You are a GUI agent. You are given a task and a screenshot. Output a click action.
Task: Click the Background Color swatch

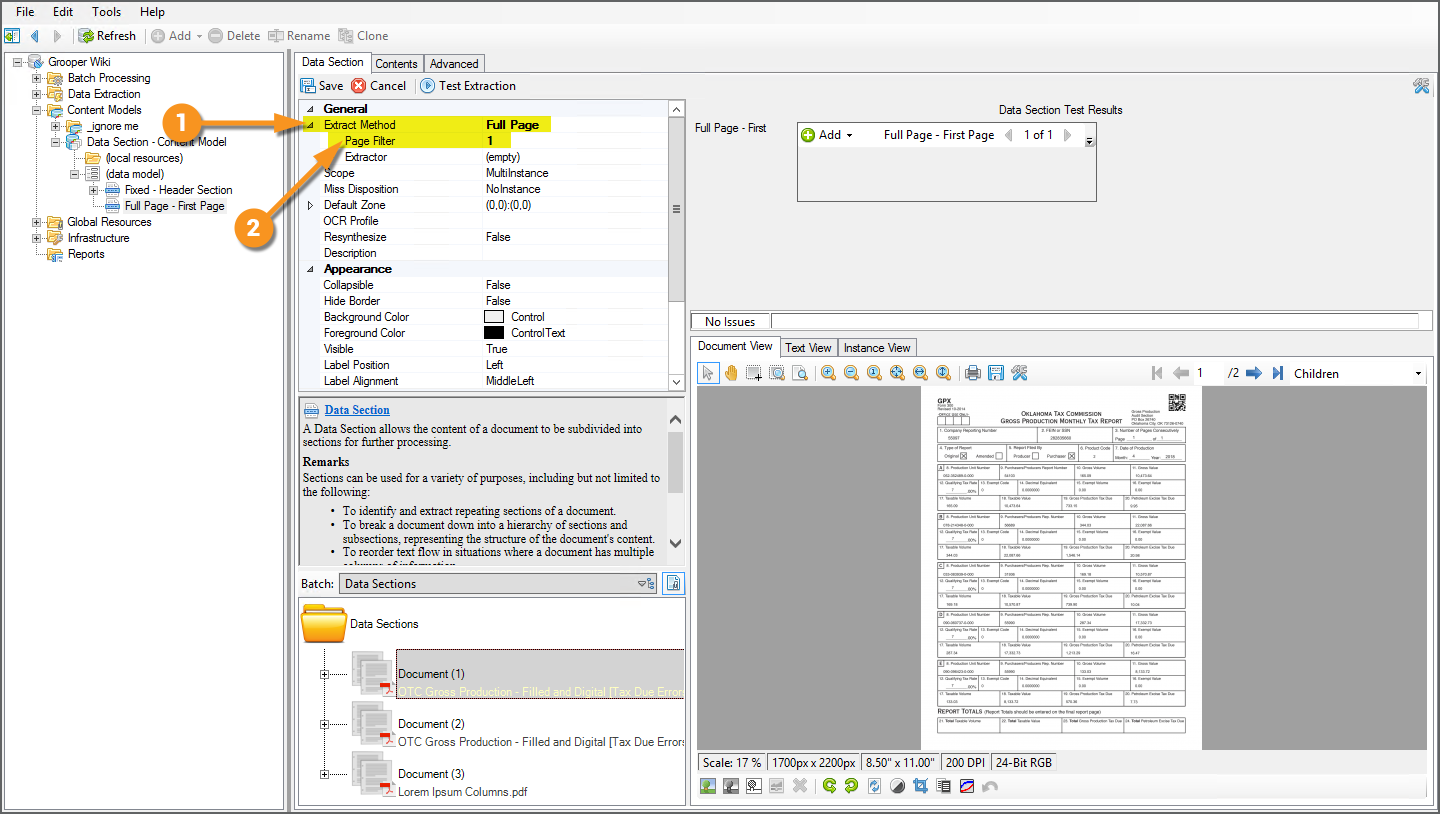pyautogui.click(x=494, y=317)
